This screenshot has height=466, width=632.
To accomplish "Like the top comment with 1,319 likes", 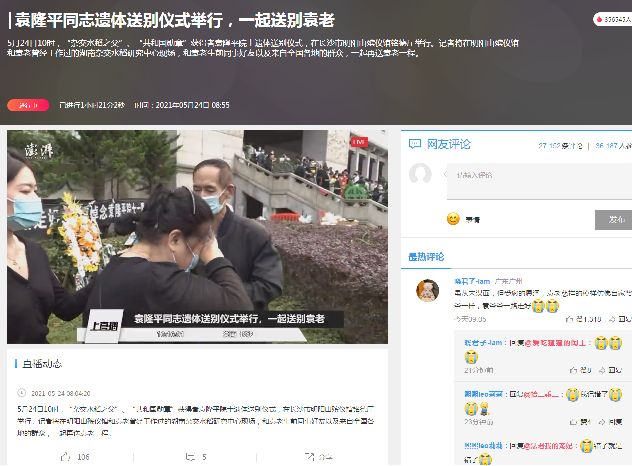I will tap(584, 319).
